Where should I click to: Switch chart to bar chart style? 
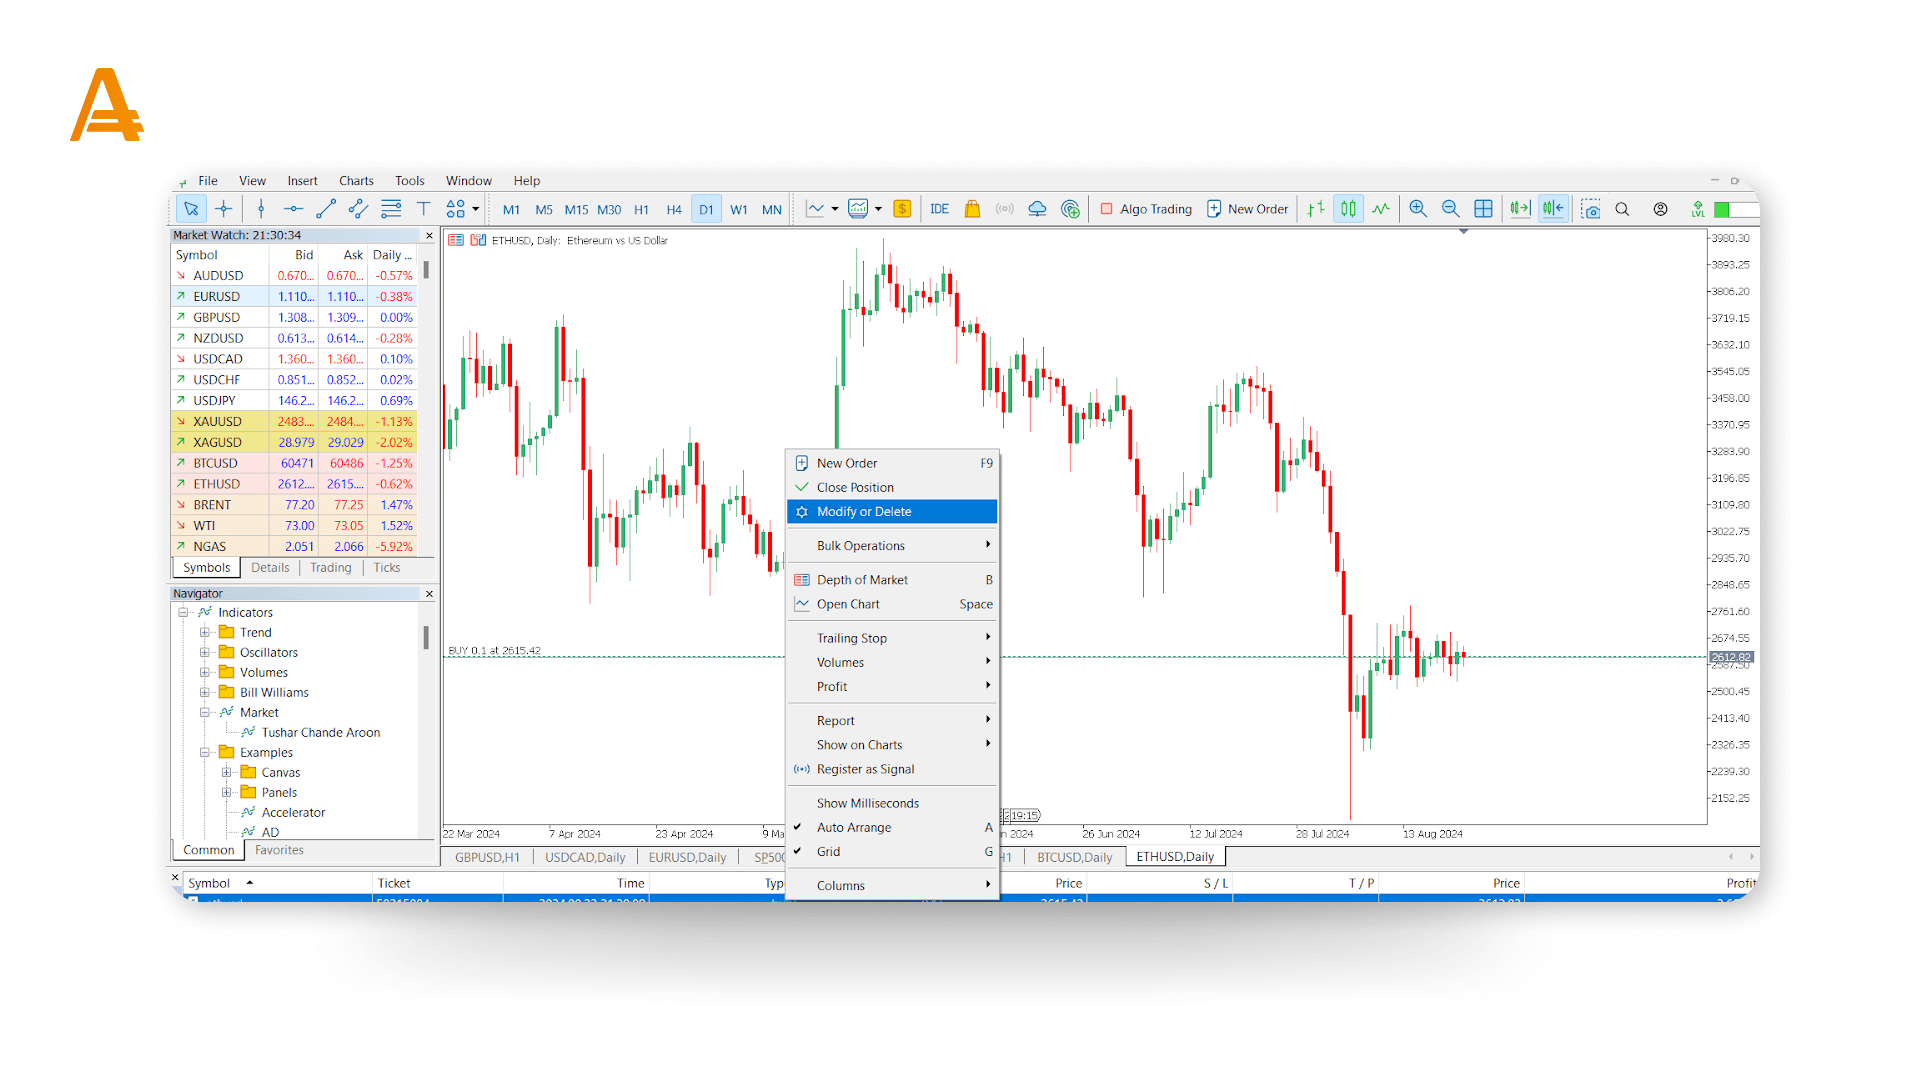[x=1316, y=209]
